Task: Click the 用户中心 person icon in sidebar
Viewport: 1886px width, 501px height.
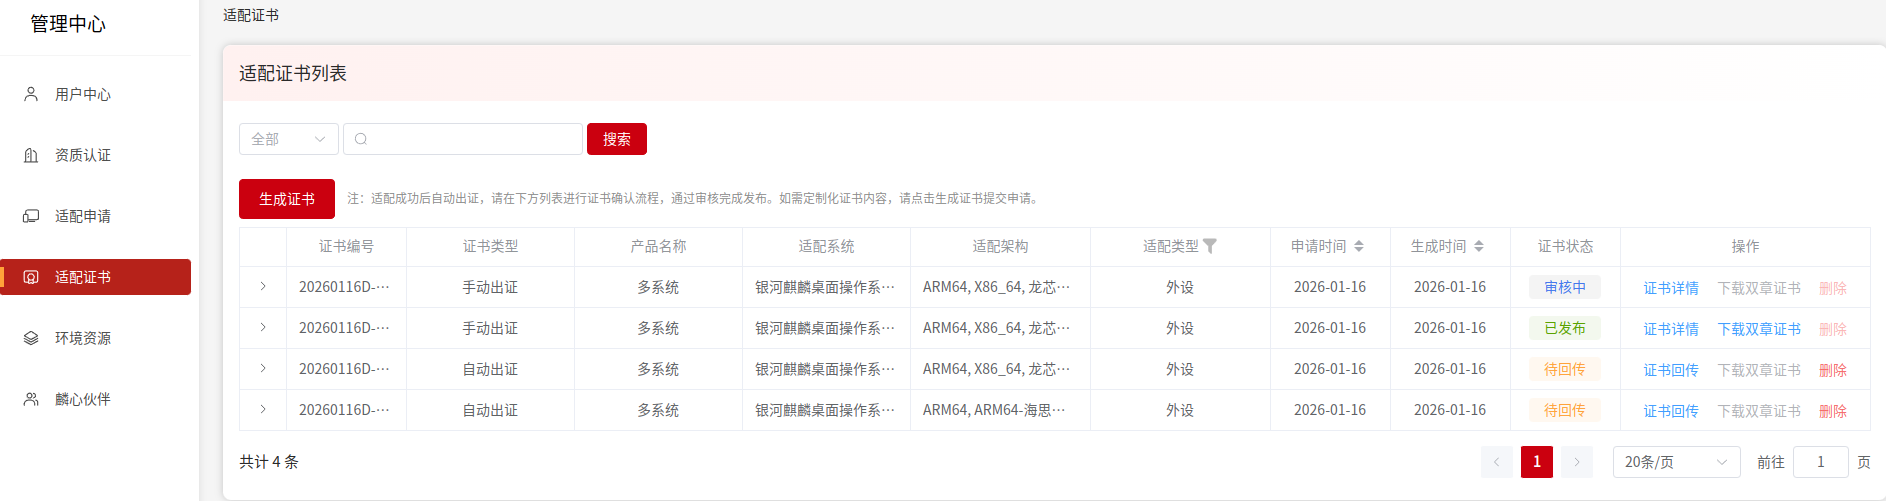Action: (x=31, y=94)
